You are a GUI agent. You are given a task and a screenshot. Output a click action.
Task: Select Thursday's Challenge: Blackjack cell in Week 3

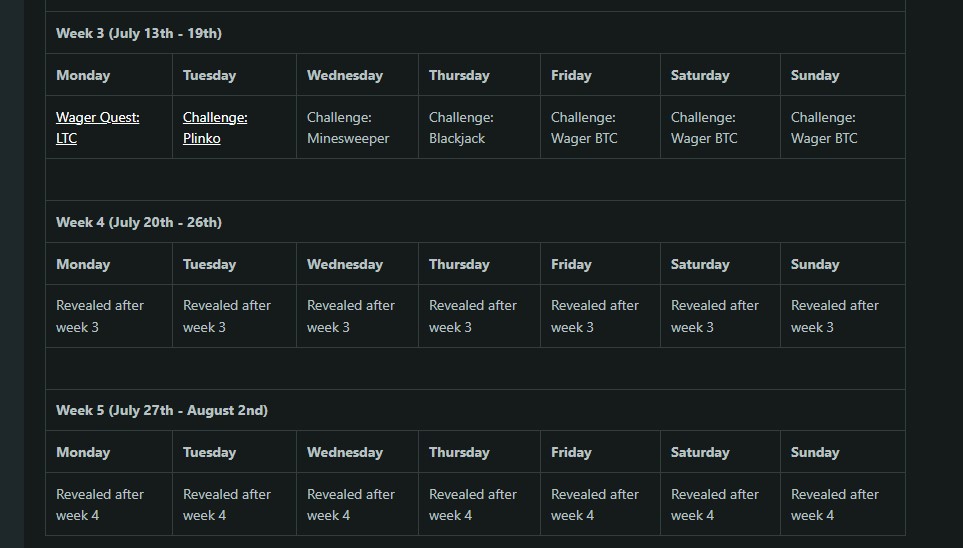(x=479, y=127)
